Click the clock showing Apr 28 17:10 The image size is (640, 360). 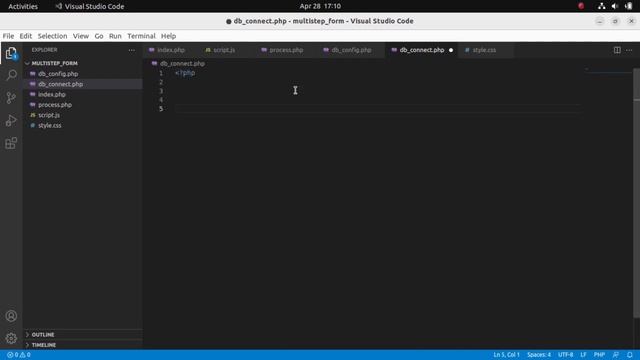coord(320,6)
